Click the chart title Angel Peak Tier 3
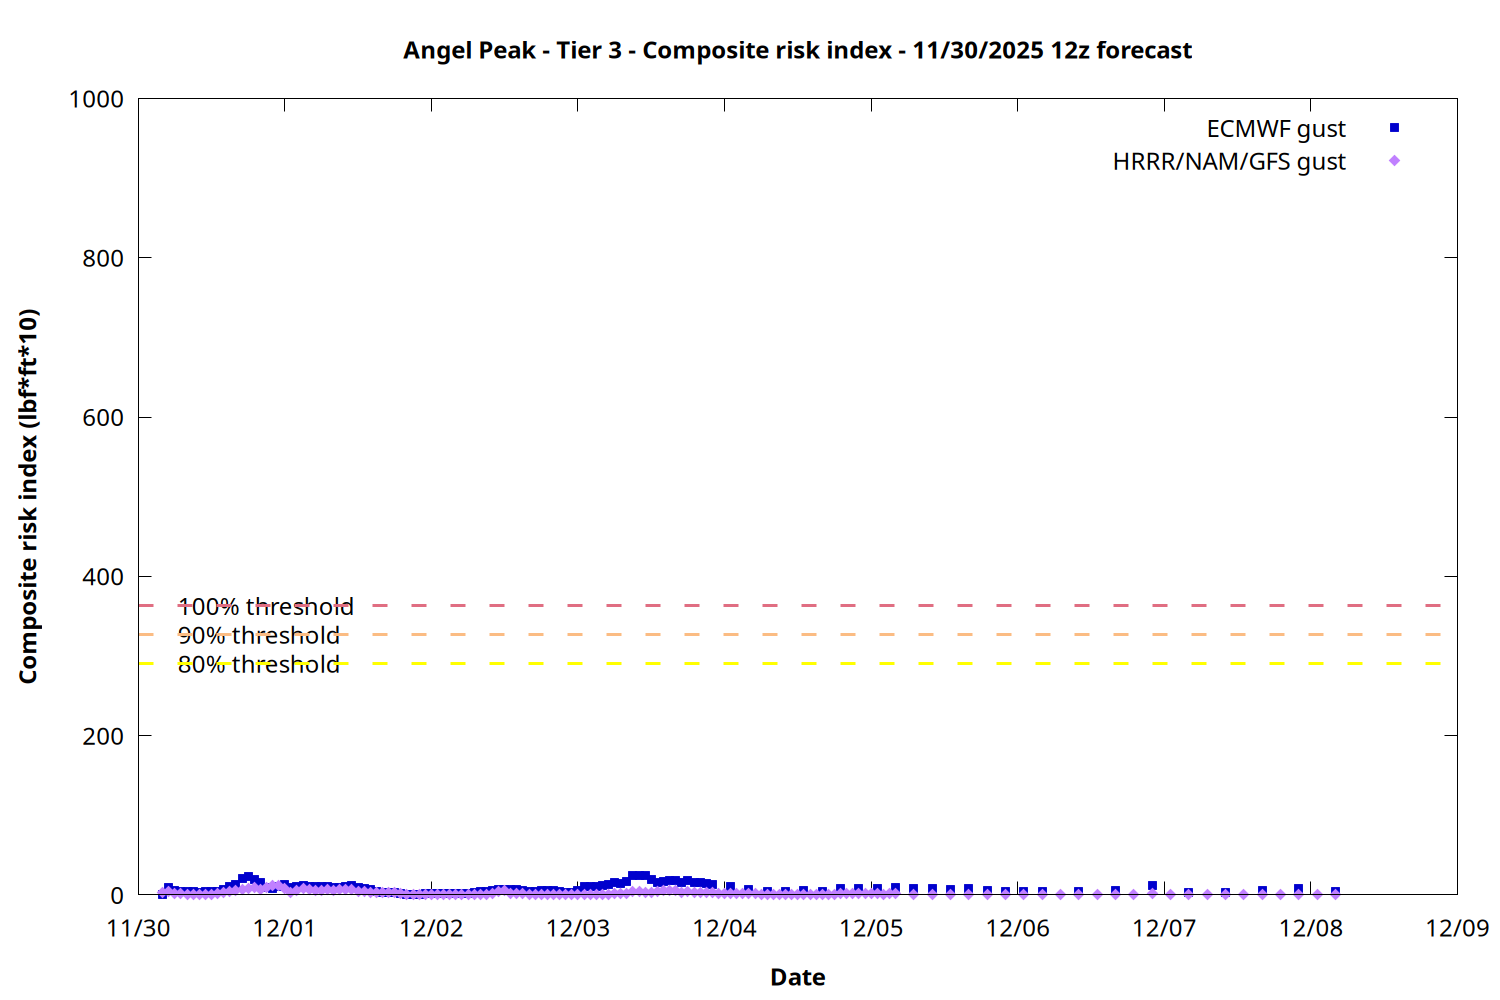 [797, 51]
